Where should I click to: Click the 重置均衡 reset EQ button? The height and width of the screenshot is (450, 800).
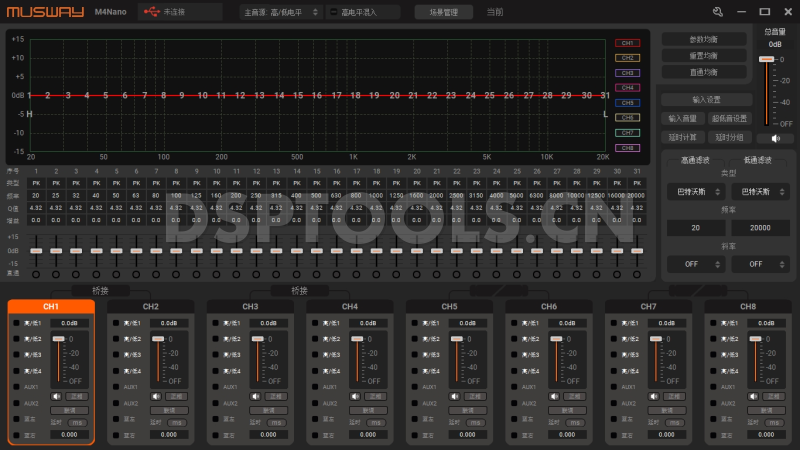pos(703,56)
